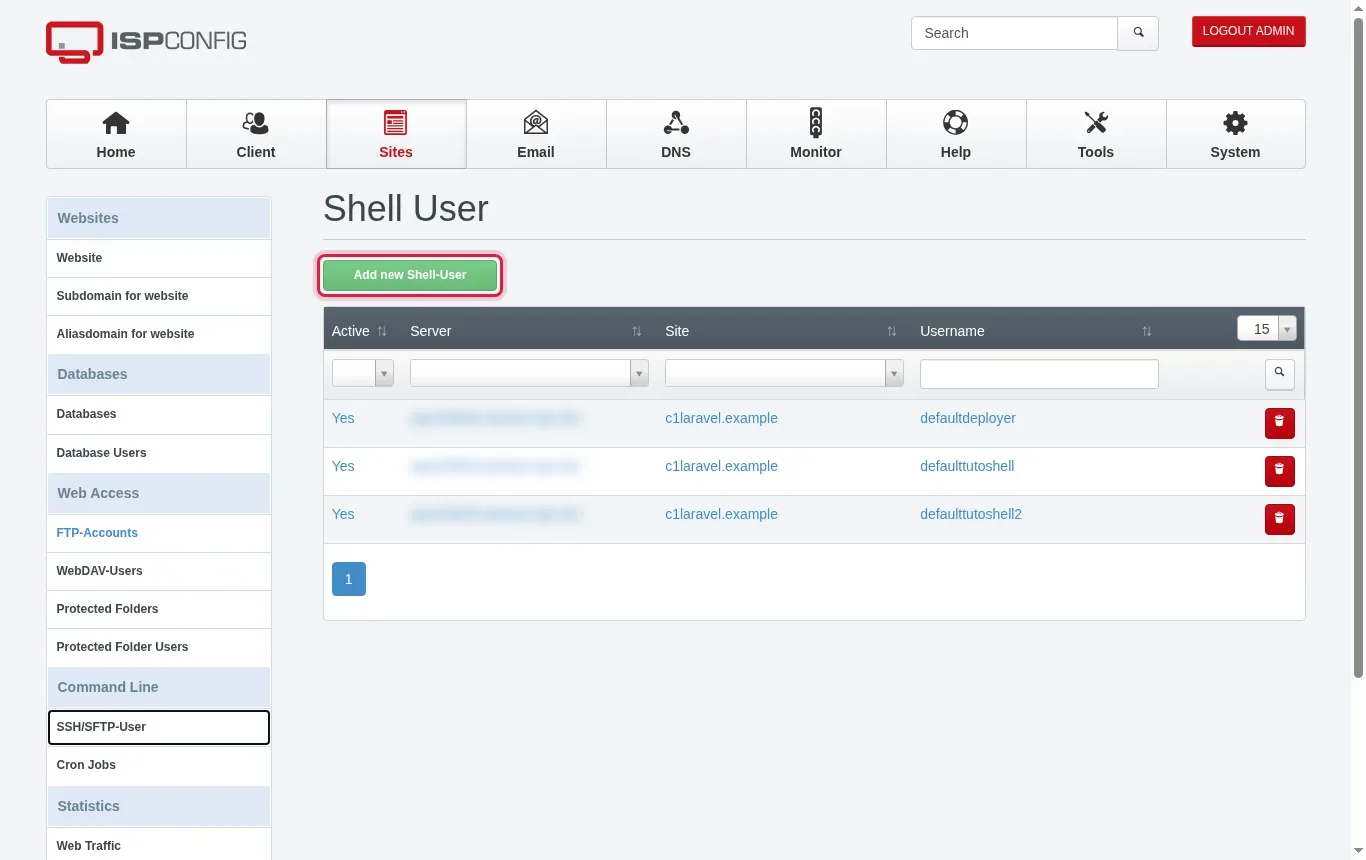Open Protected Folder Users sidebar item

(x=159, y=647)
